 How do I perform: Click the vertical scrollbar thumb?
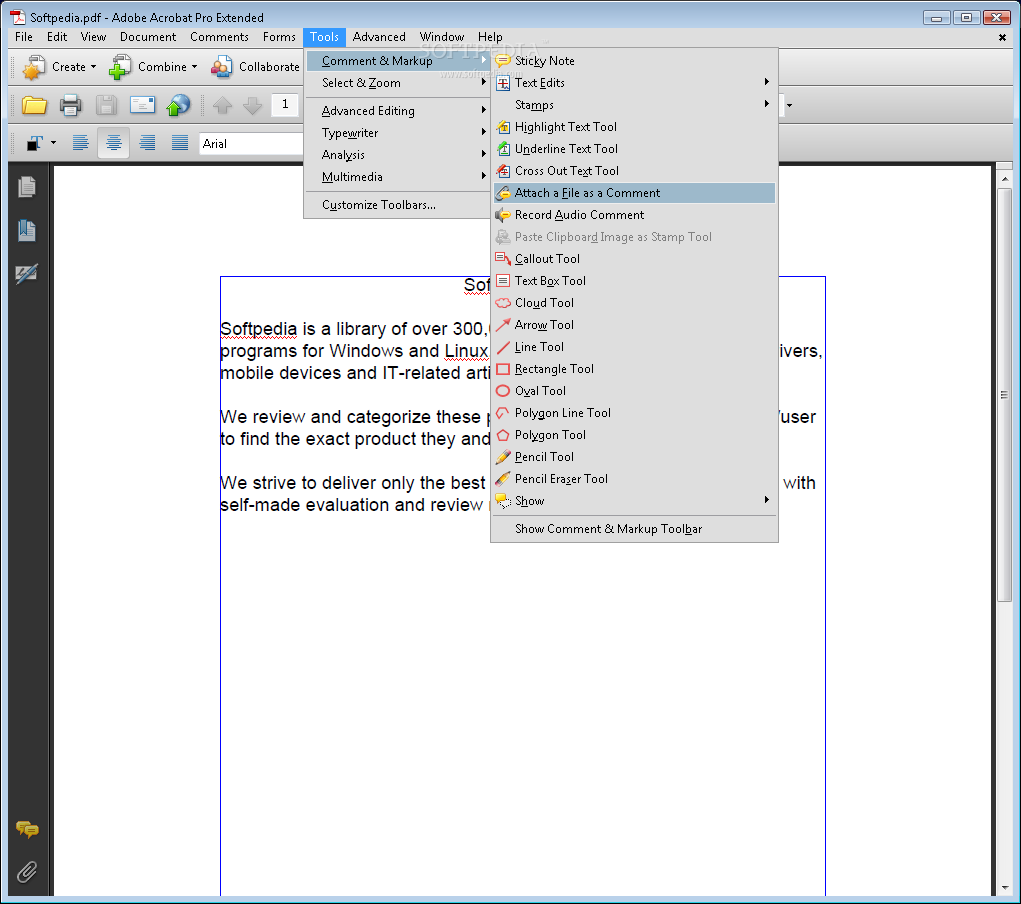[1005, 395]
